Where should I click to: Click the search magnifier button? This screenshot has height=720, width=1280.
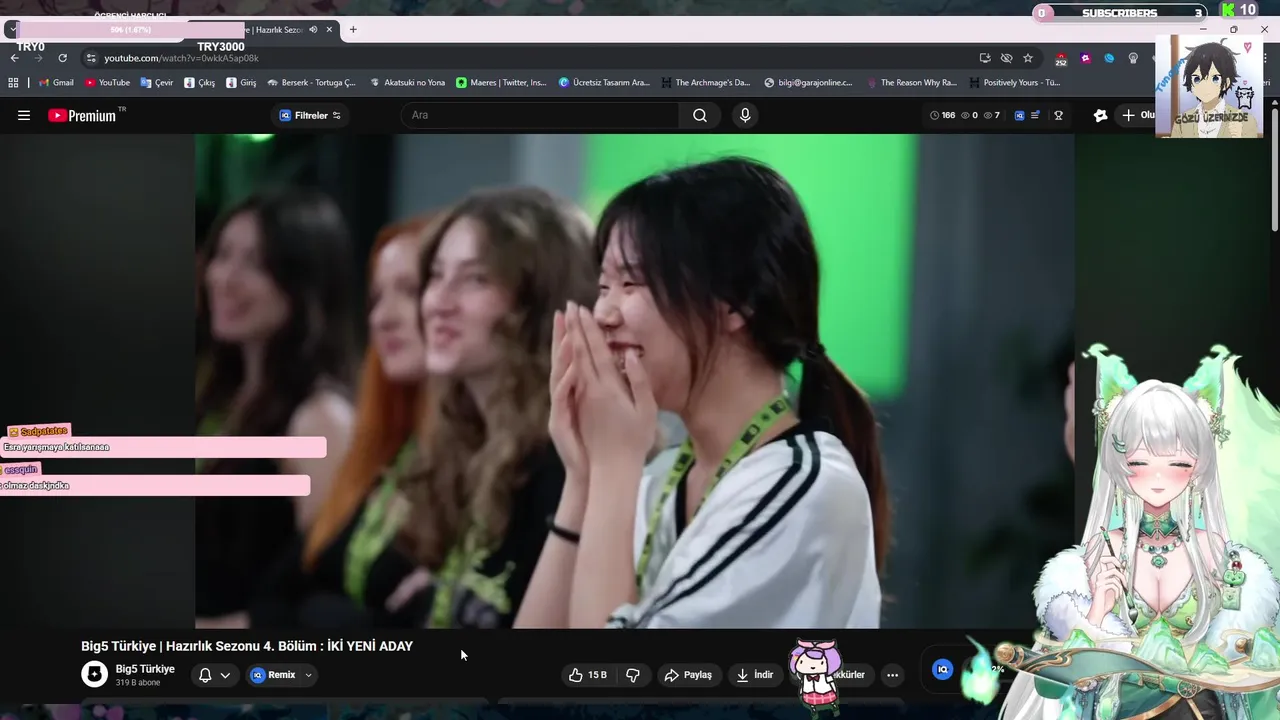pos(700,115)
